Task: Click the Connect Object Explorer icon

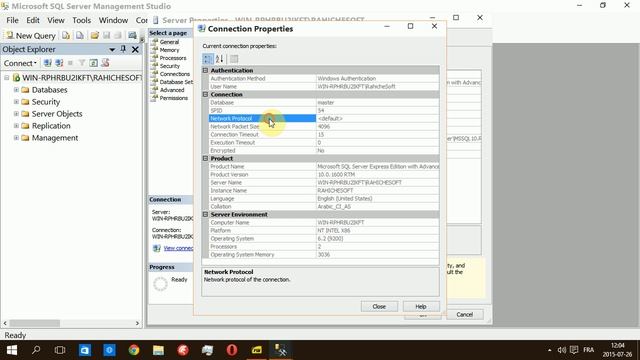Action: (x=48, y=63)
